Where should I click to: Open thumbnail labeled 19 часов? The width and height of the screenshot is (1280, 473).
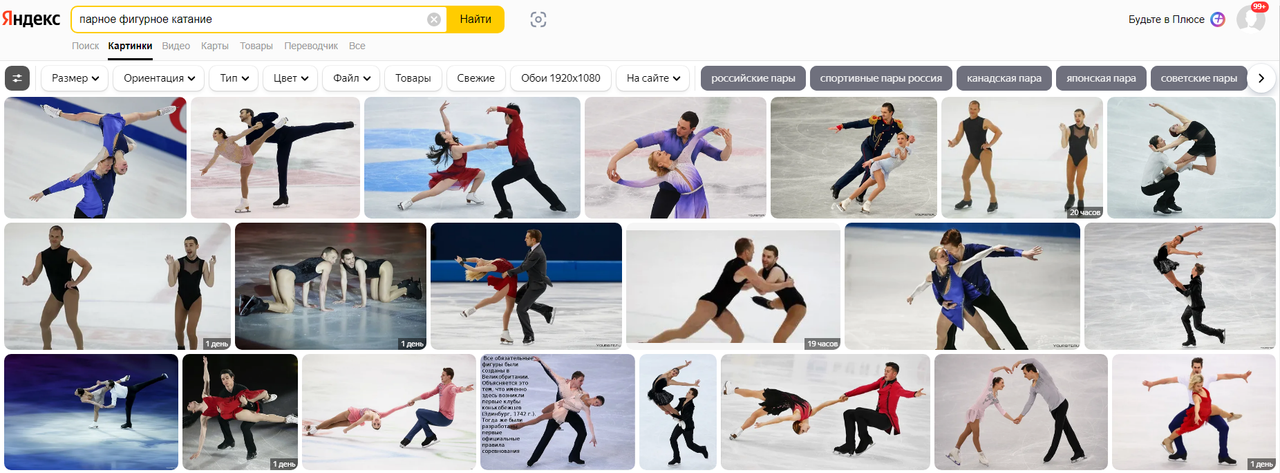733,286
